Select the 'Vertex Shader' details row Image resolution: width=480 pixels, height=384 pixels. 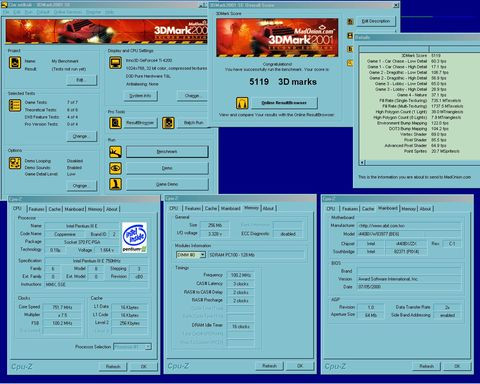pyautogui.click(x=421, y=134)
